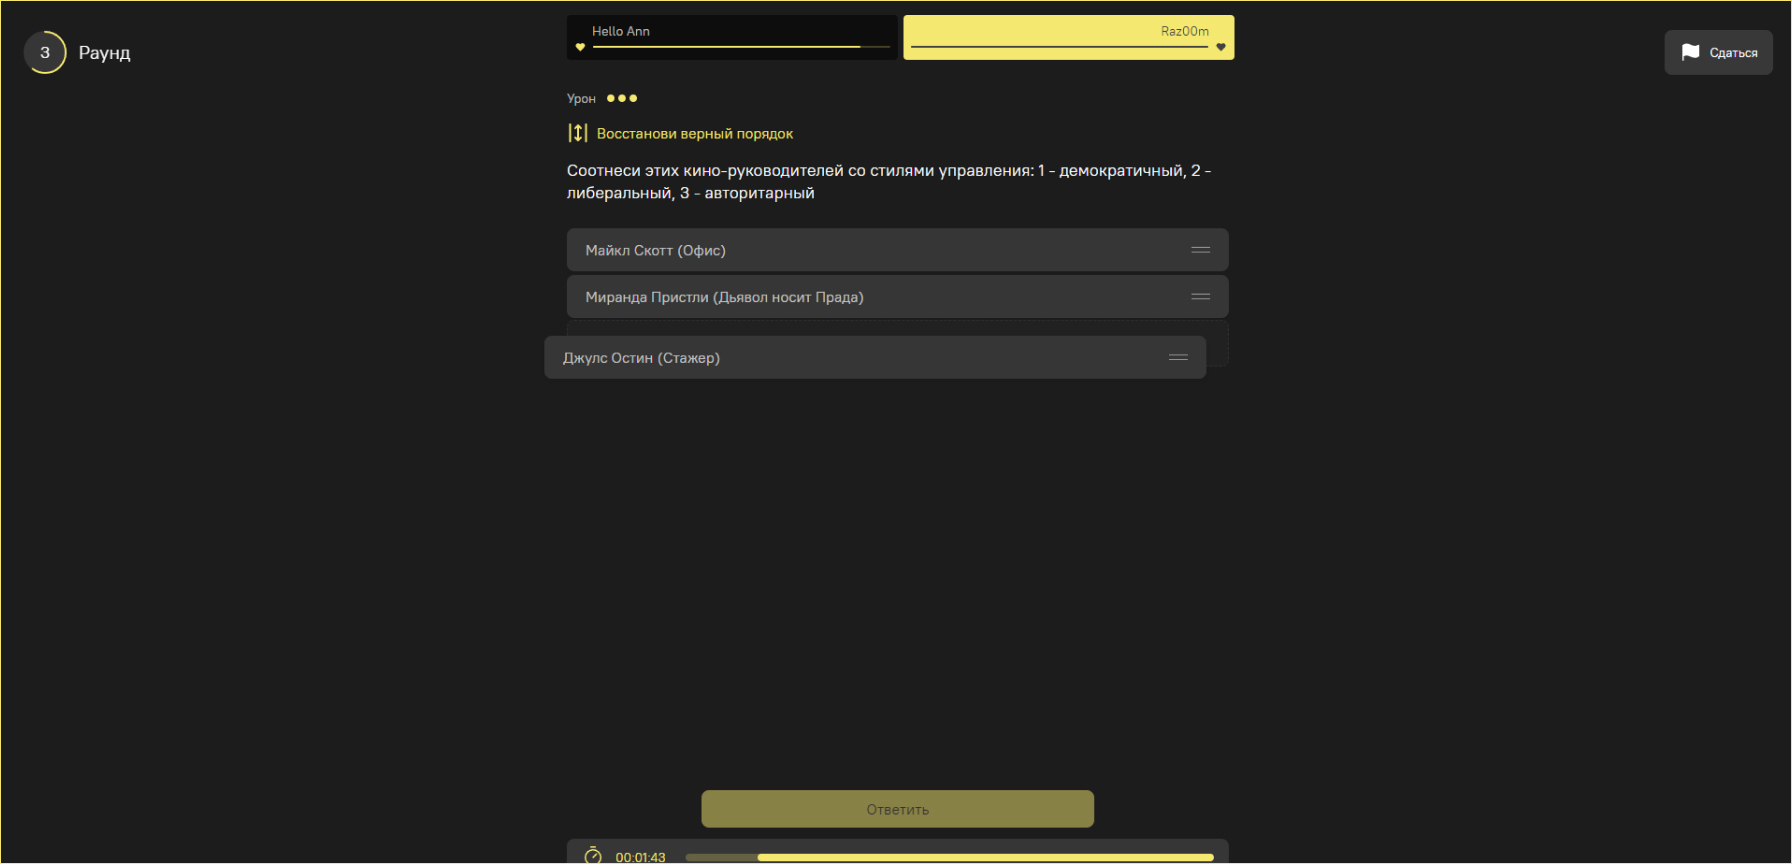Viewport: 1792px width, 864px height.
Task: Grab drag handle of Миранда Пристли row
Action: coord(1200,297)
